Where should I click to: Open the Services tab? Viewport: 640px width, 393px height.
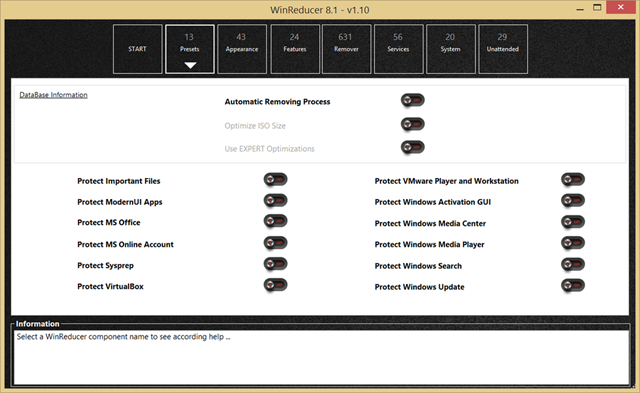pyautogui.click(x=398, y=49)
